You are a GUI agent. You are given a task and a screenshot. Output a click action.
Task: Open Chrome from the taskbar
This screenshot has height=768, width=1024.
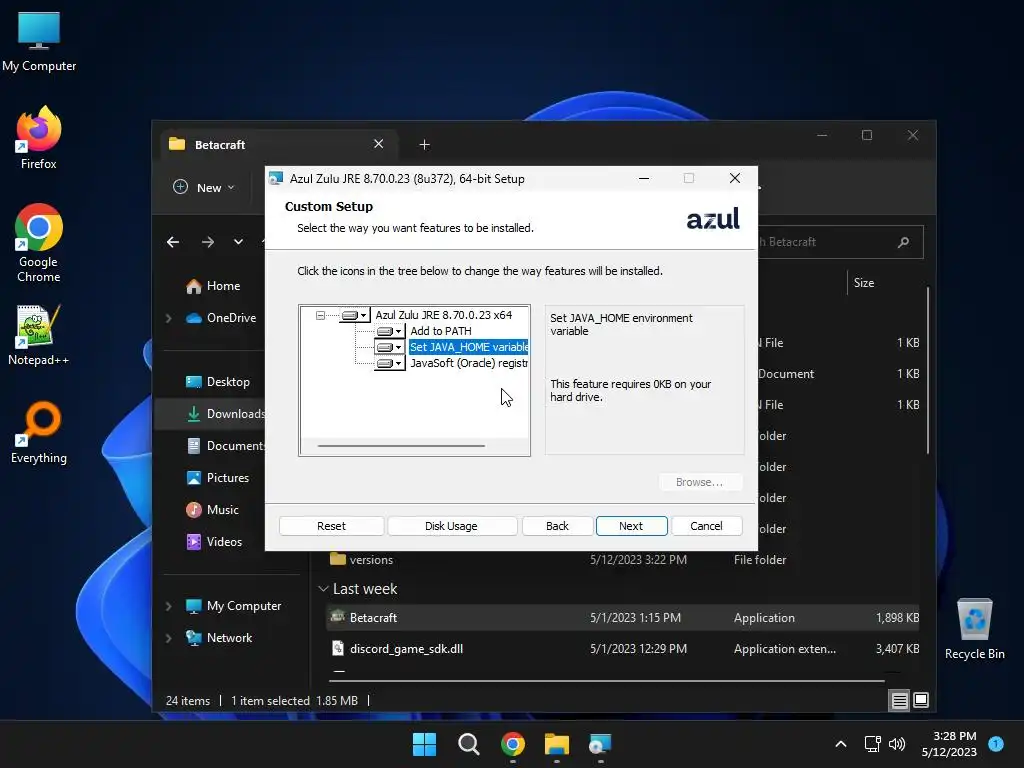pos(513,744)
